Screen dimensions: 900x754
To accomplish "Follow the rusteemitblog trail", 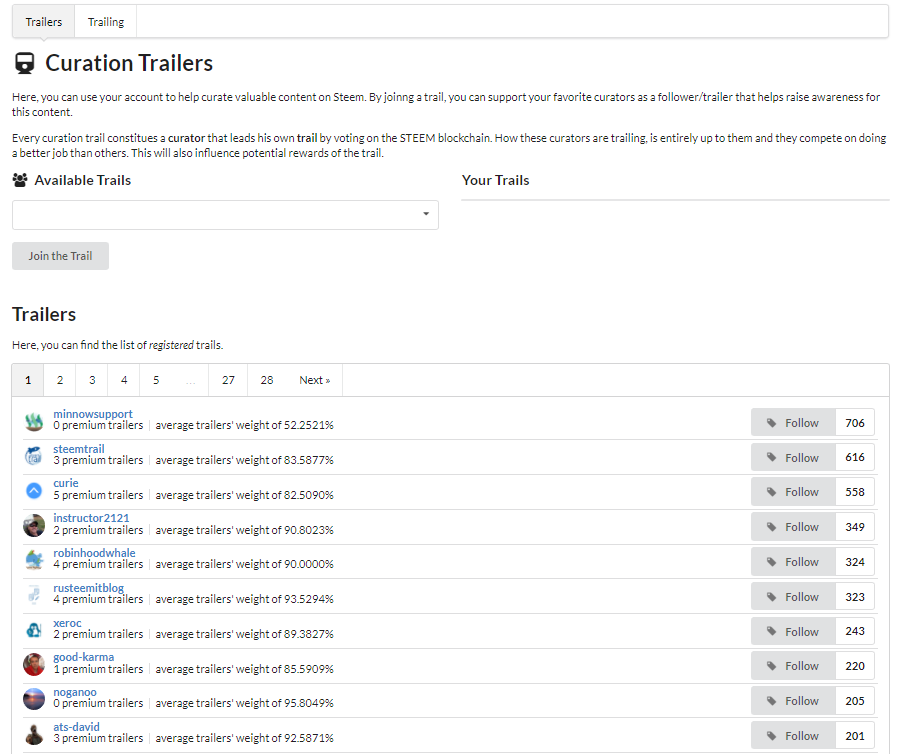I will tap(793, 597).
